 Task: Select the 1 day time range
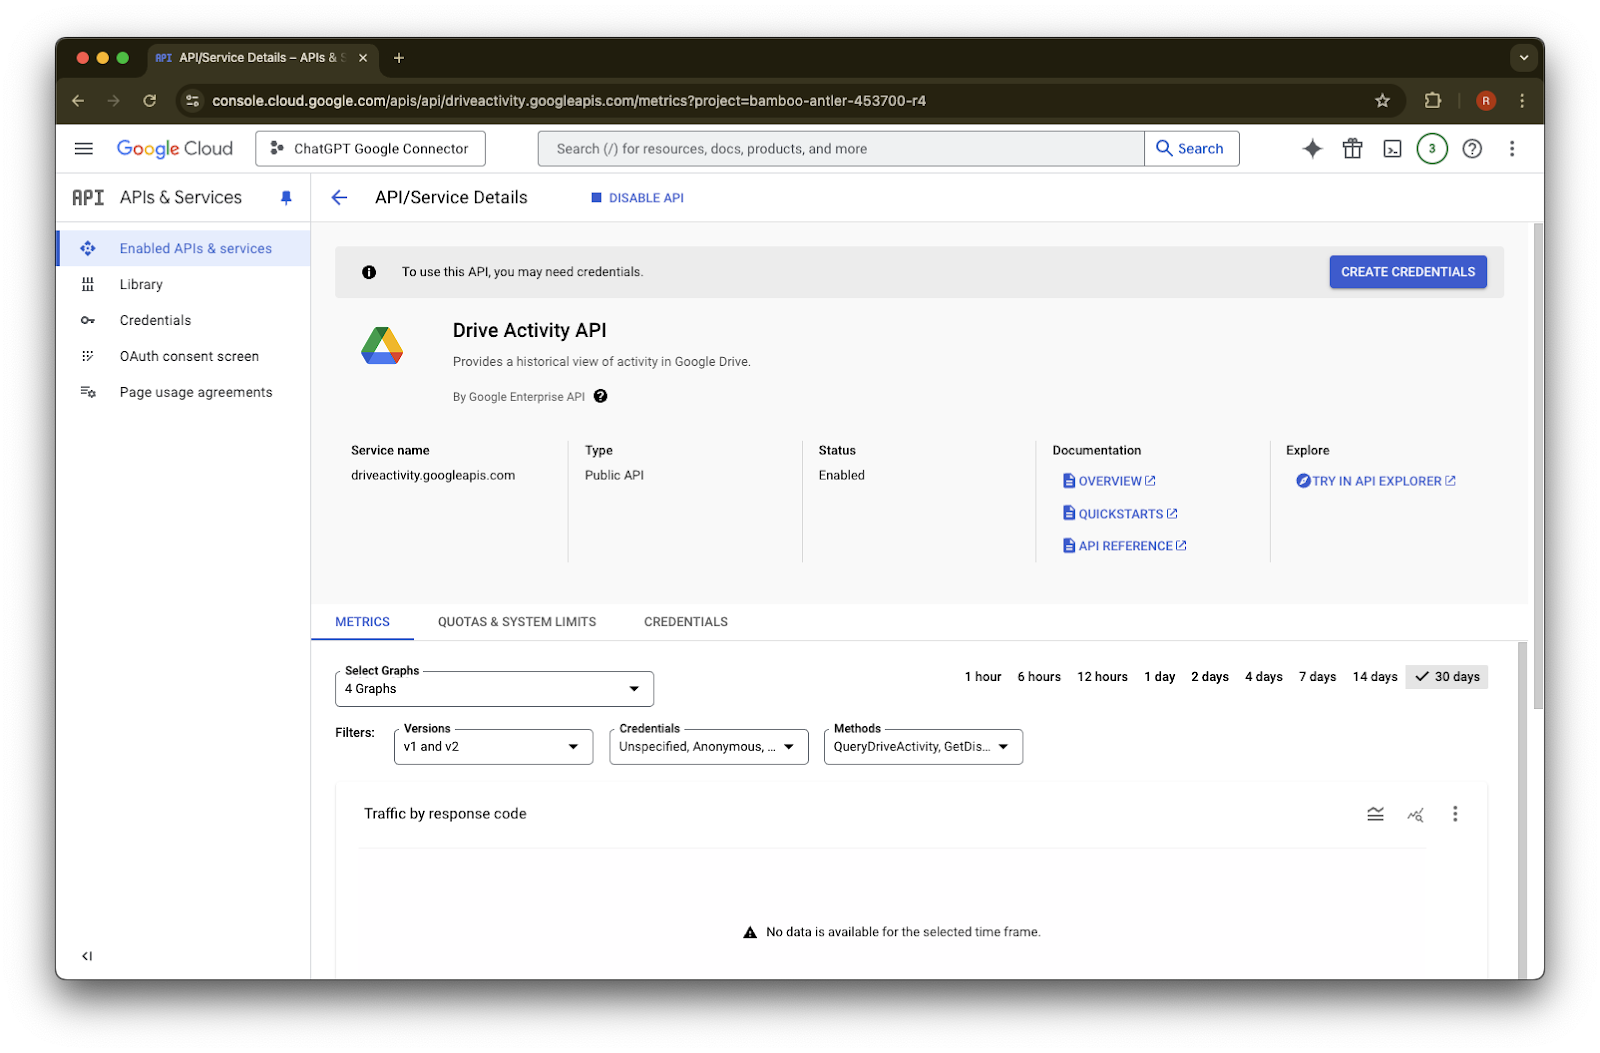pyautogui.click(x=1160, y=677)
